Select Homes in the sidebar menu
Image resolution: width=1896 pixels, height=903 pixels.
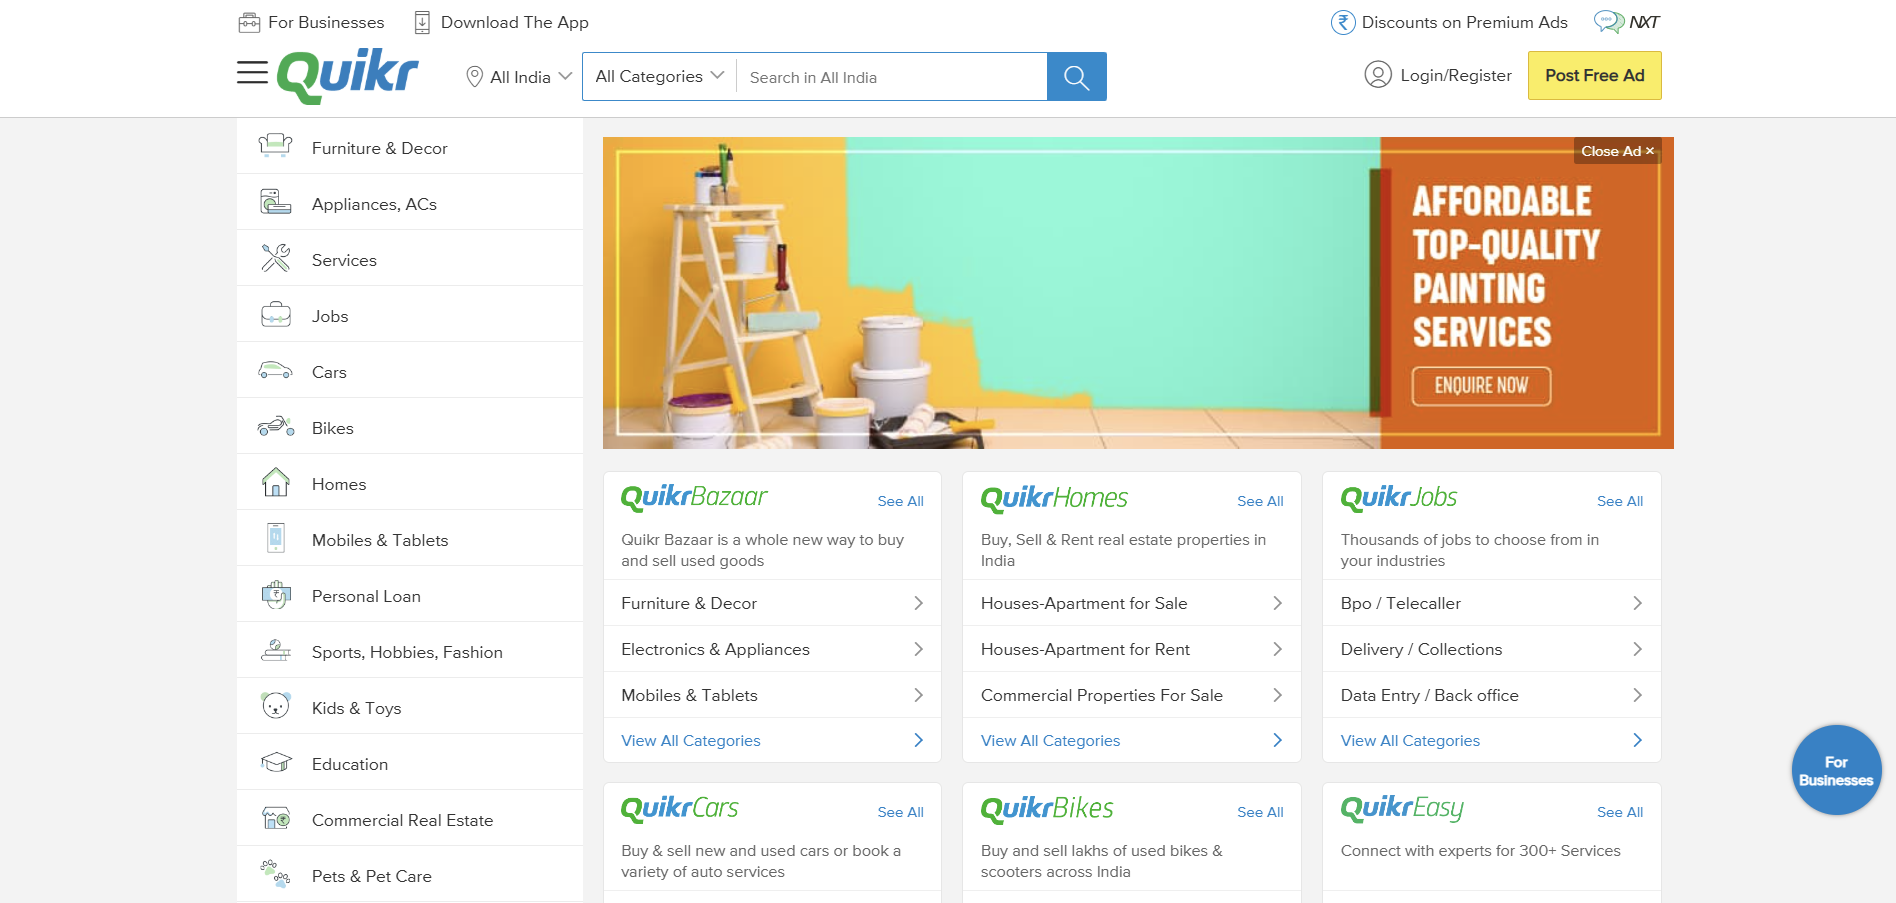410,483
